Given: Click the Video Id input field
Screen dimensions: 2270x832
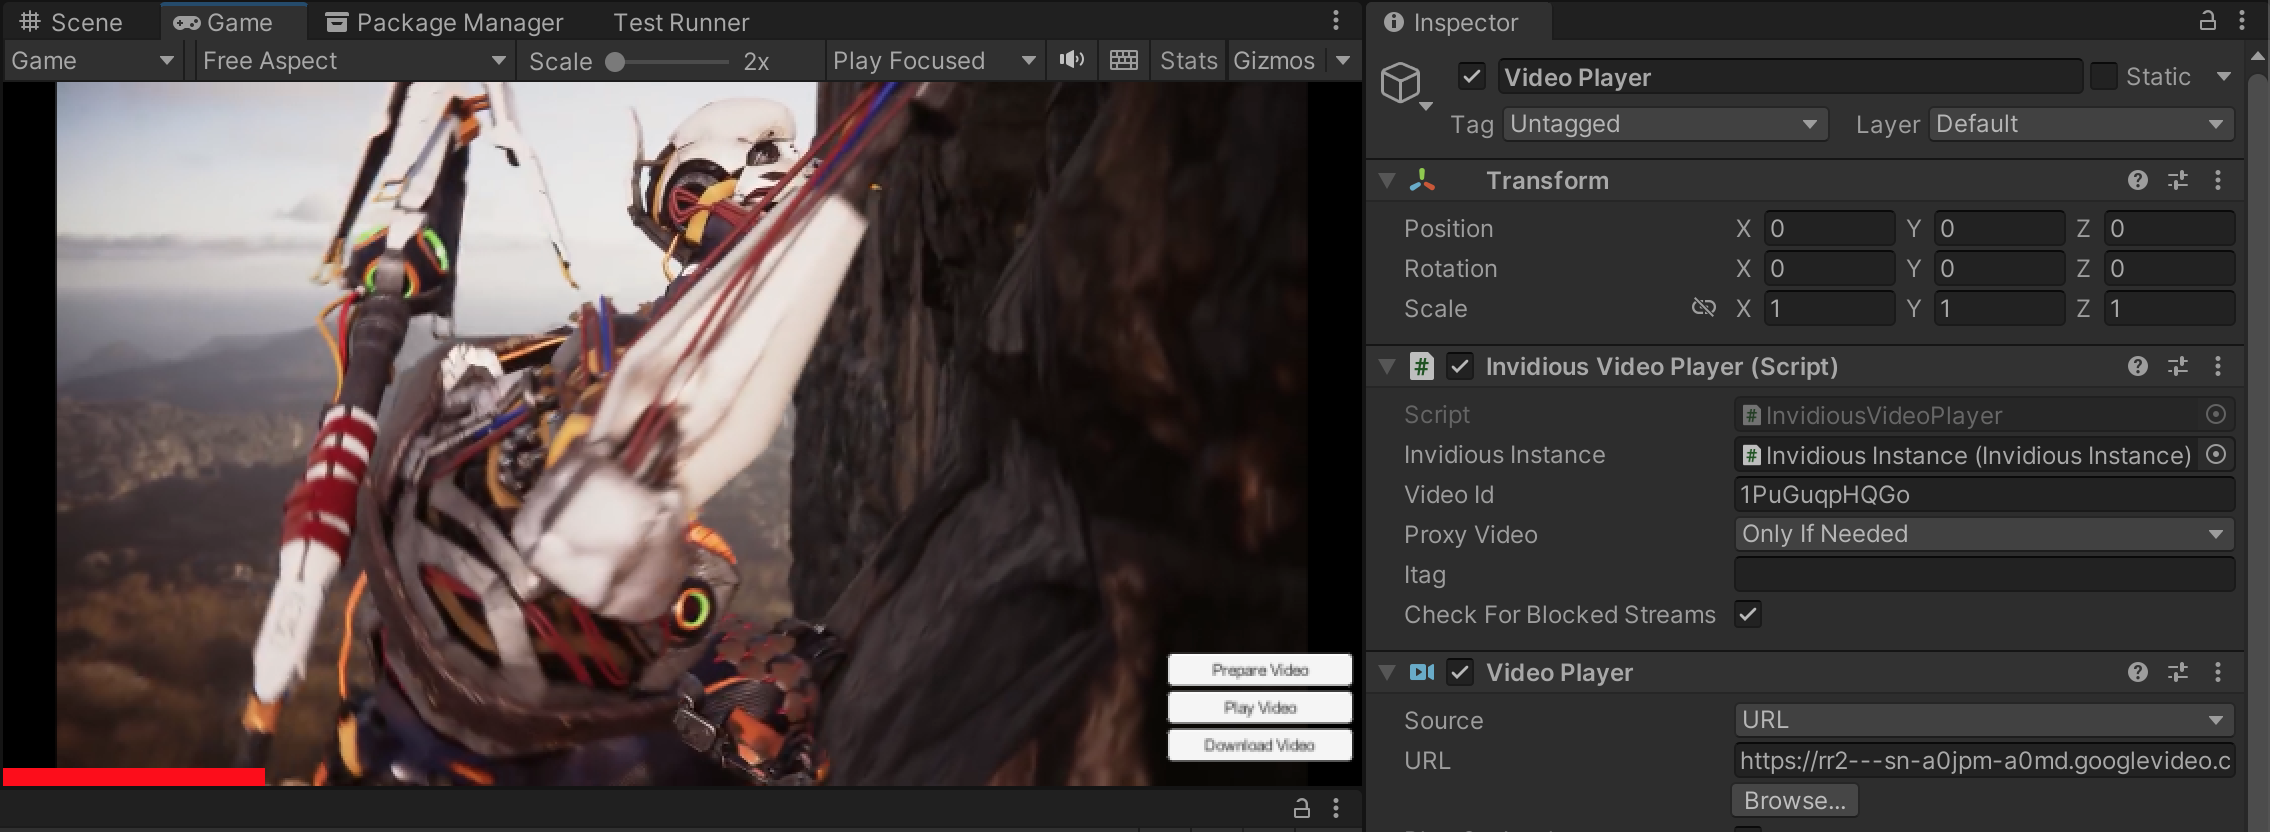Looking at the screenshot, I should [x=1984, y=494].
